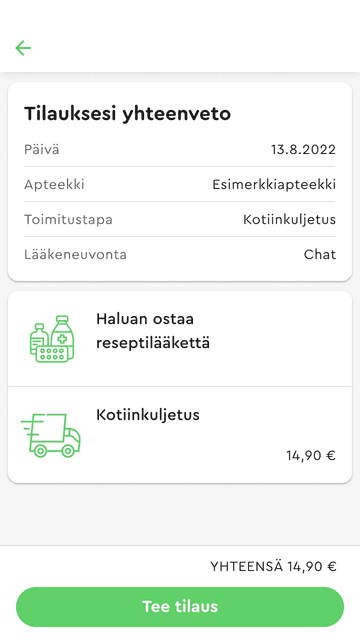Click the medicine bottles and pills icon
This screenshot has width=360, height=640.
pyautogui.click(x=52, y=339)
